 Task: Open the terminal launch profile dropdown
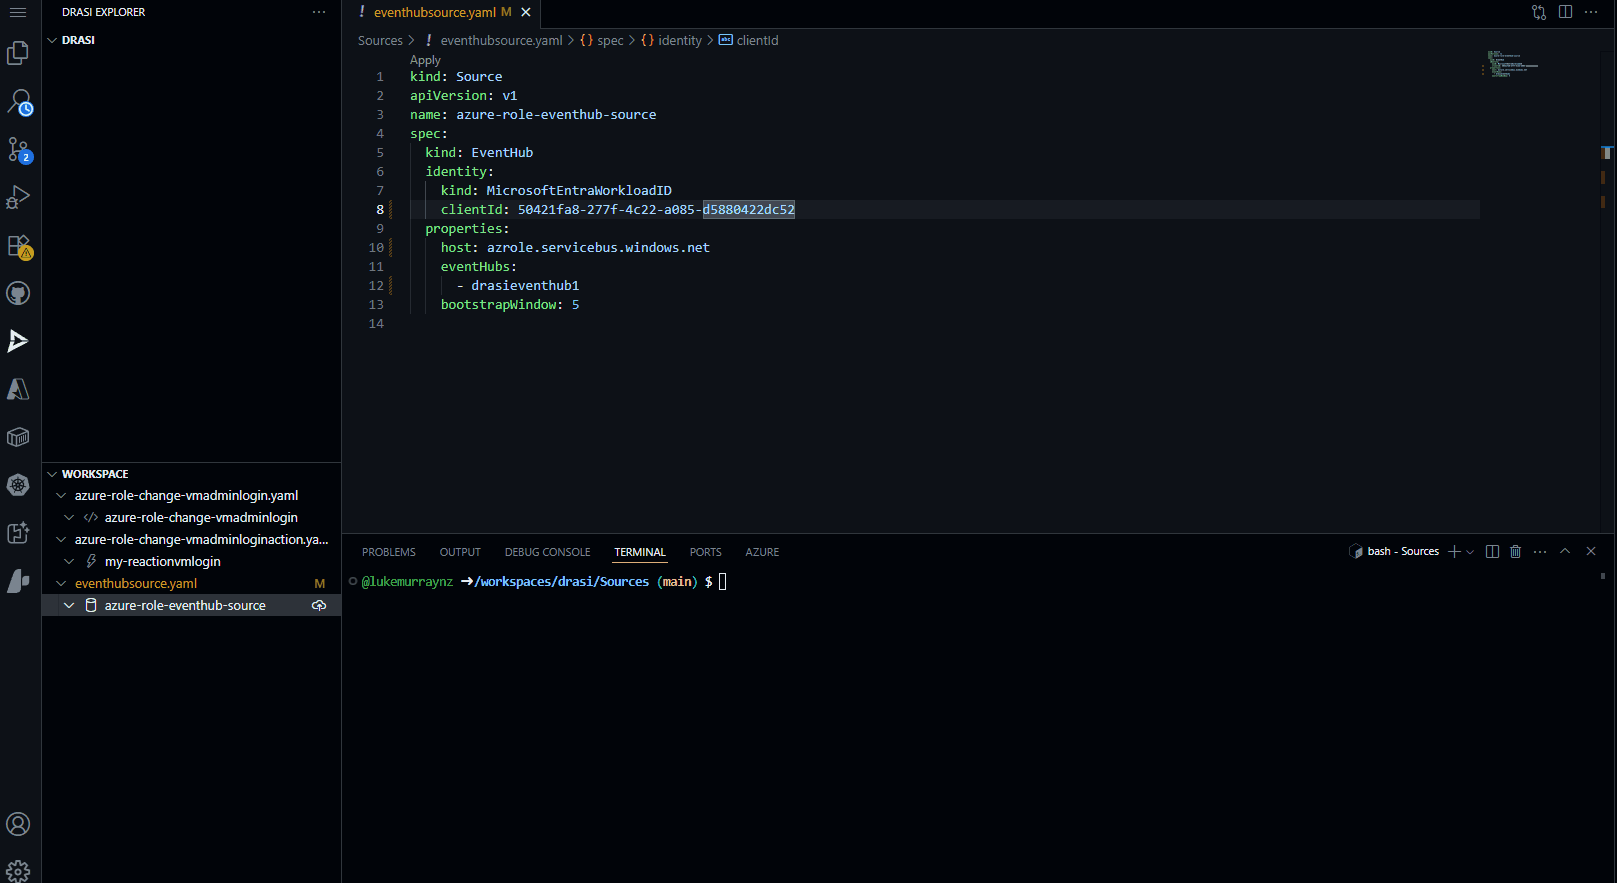[1470, 552]
